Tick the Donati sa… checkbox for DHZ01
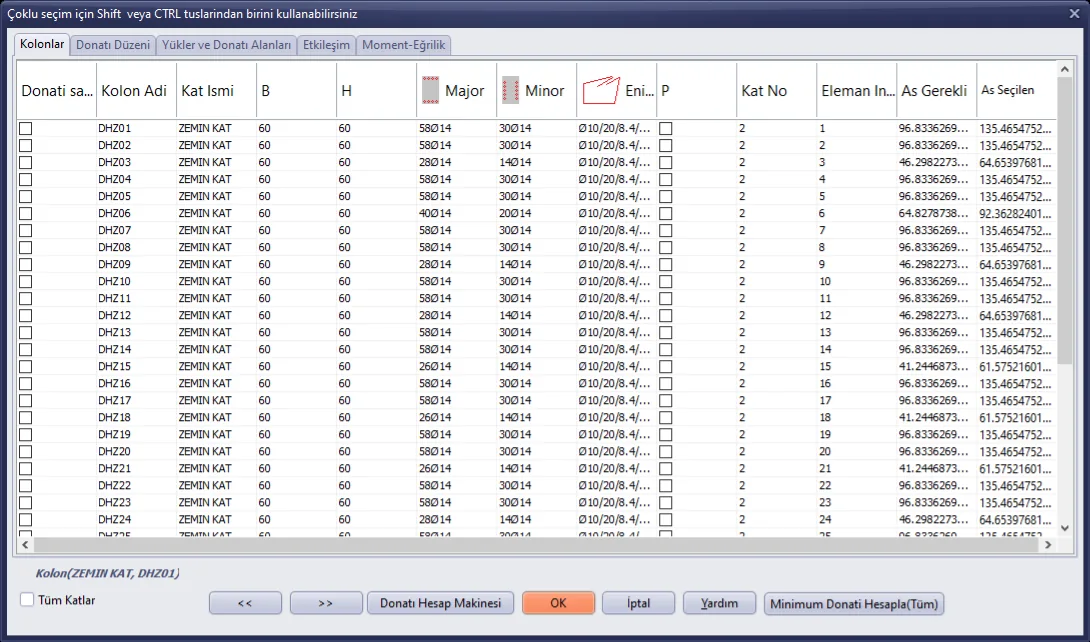 coord(26,129)
